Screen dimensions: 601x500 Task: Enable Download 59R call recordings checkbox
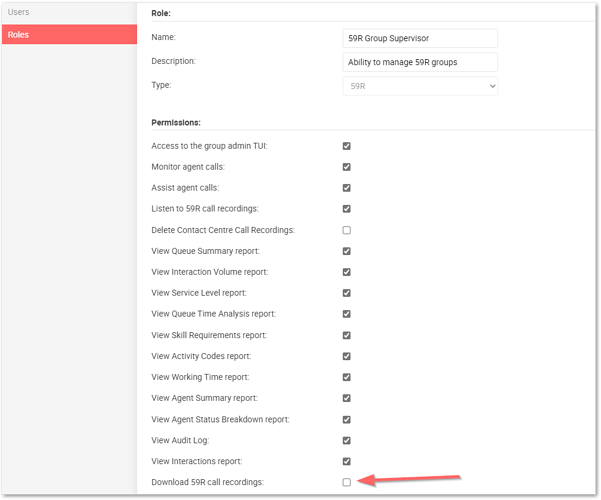[x=347, y=482]
